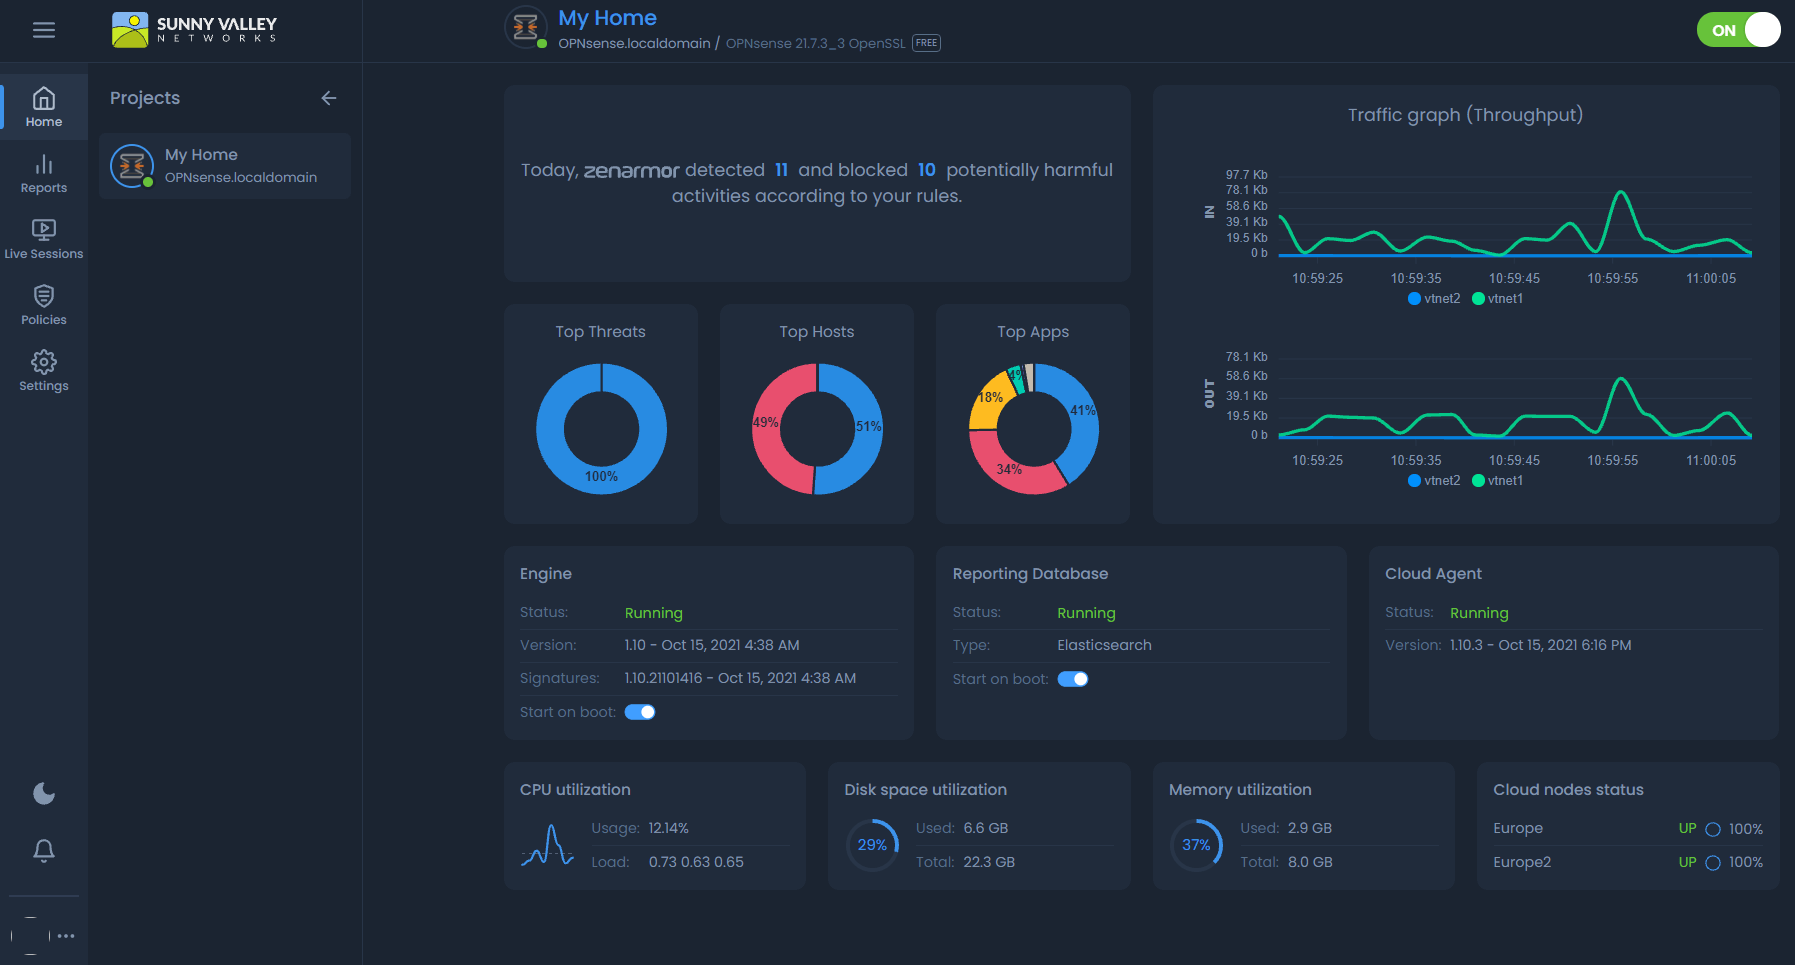Click the detected count 11

coord(781,170)
